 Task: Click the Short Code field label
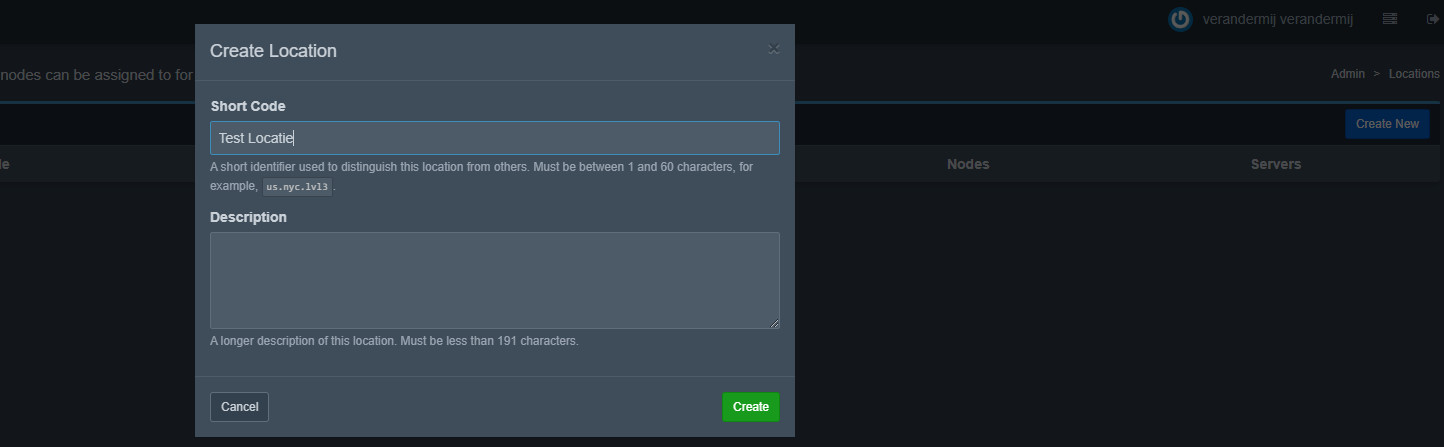[247, 106]
